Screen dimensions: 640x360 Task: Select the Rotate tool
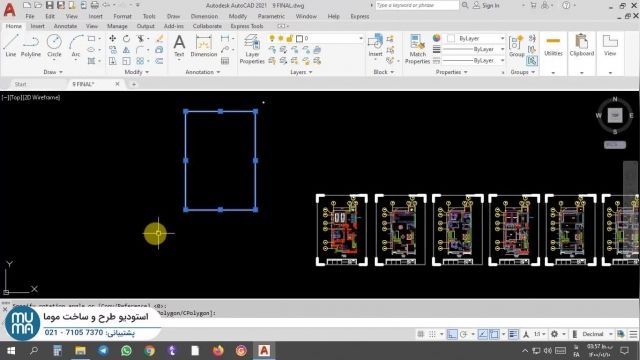pyautogui.click(x=127, y=38)
